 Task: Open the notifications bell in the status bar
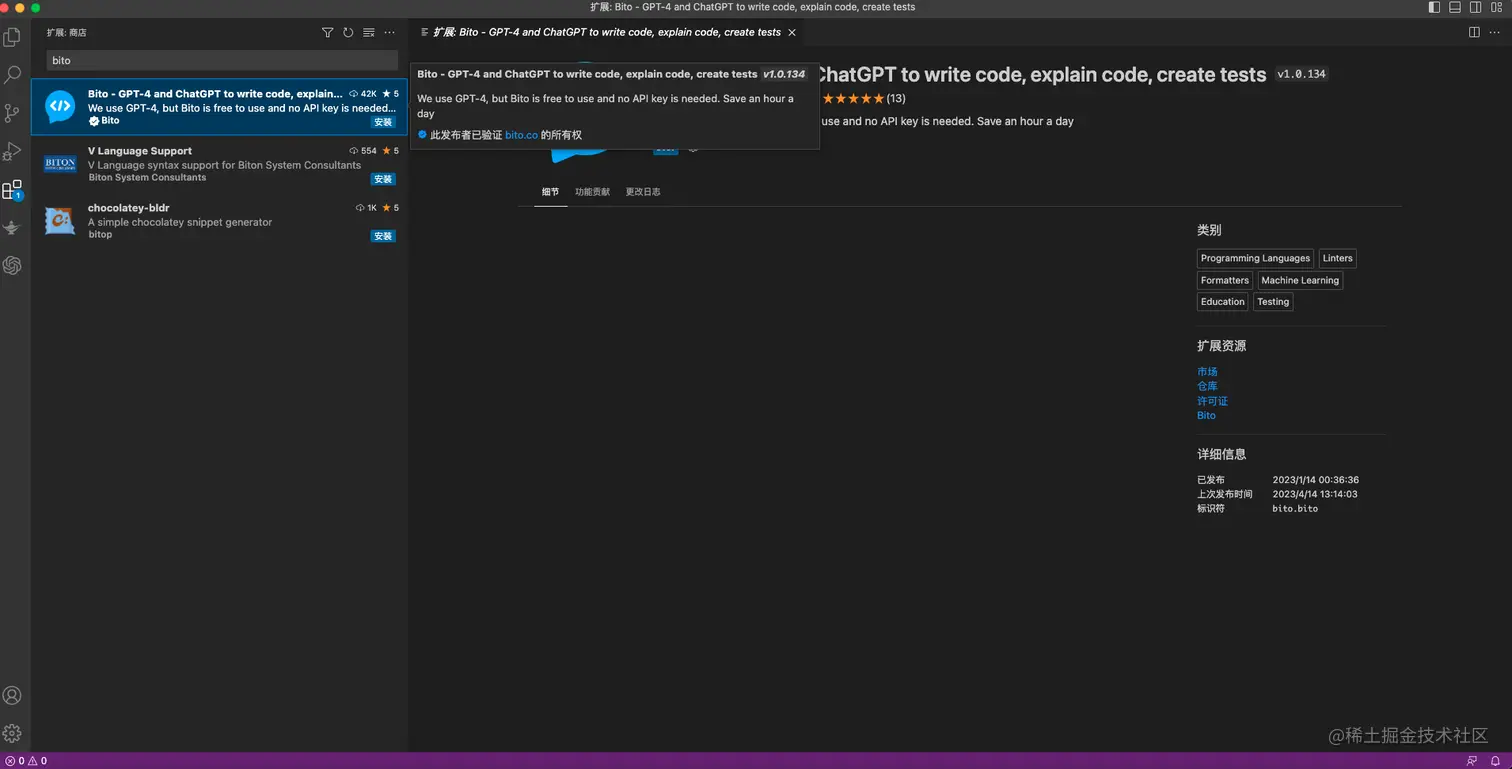pyautogui.click(x=1496, y=761)
